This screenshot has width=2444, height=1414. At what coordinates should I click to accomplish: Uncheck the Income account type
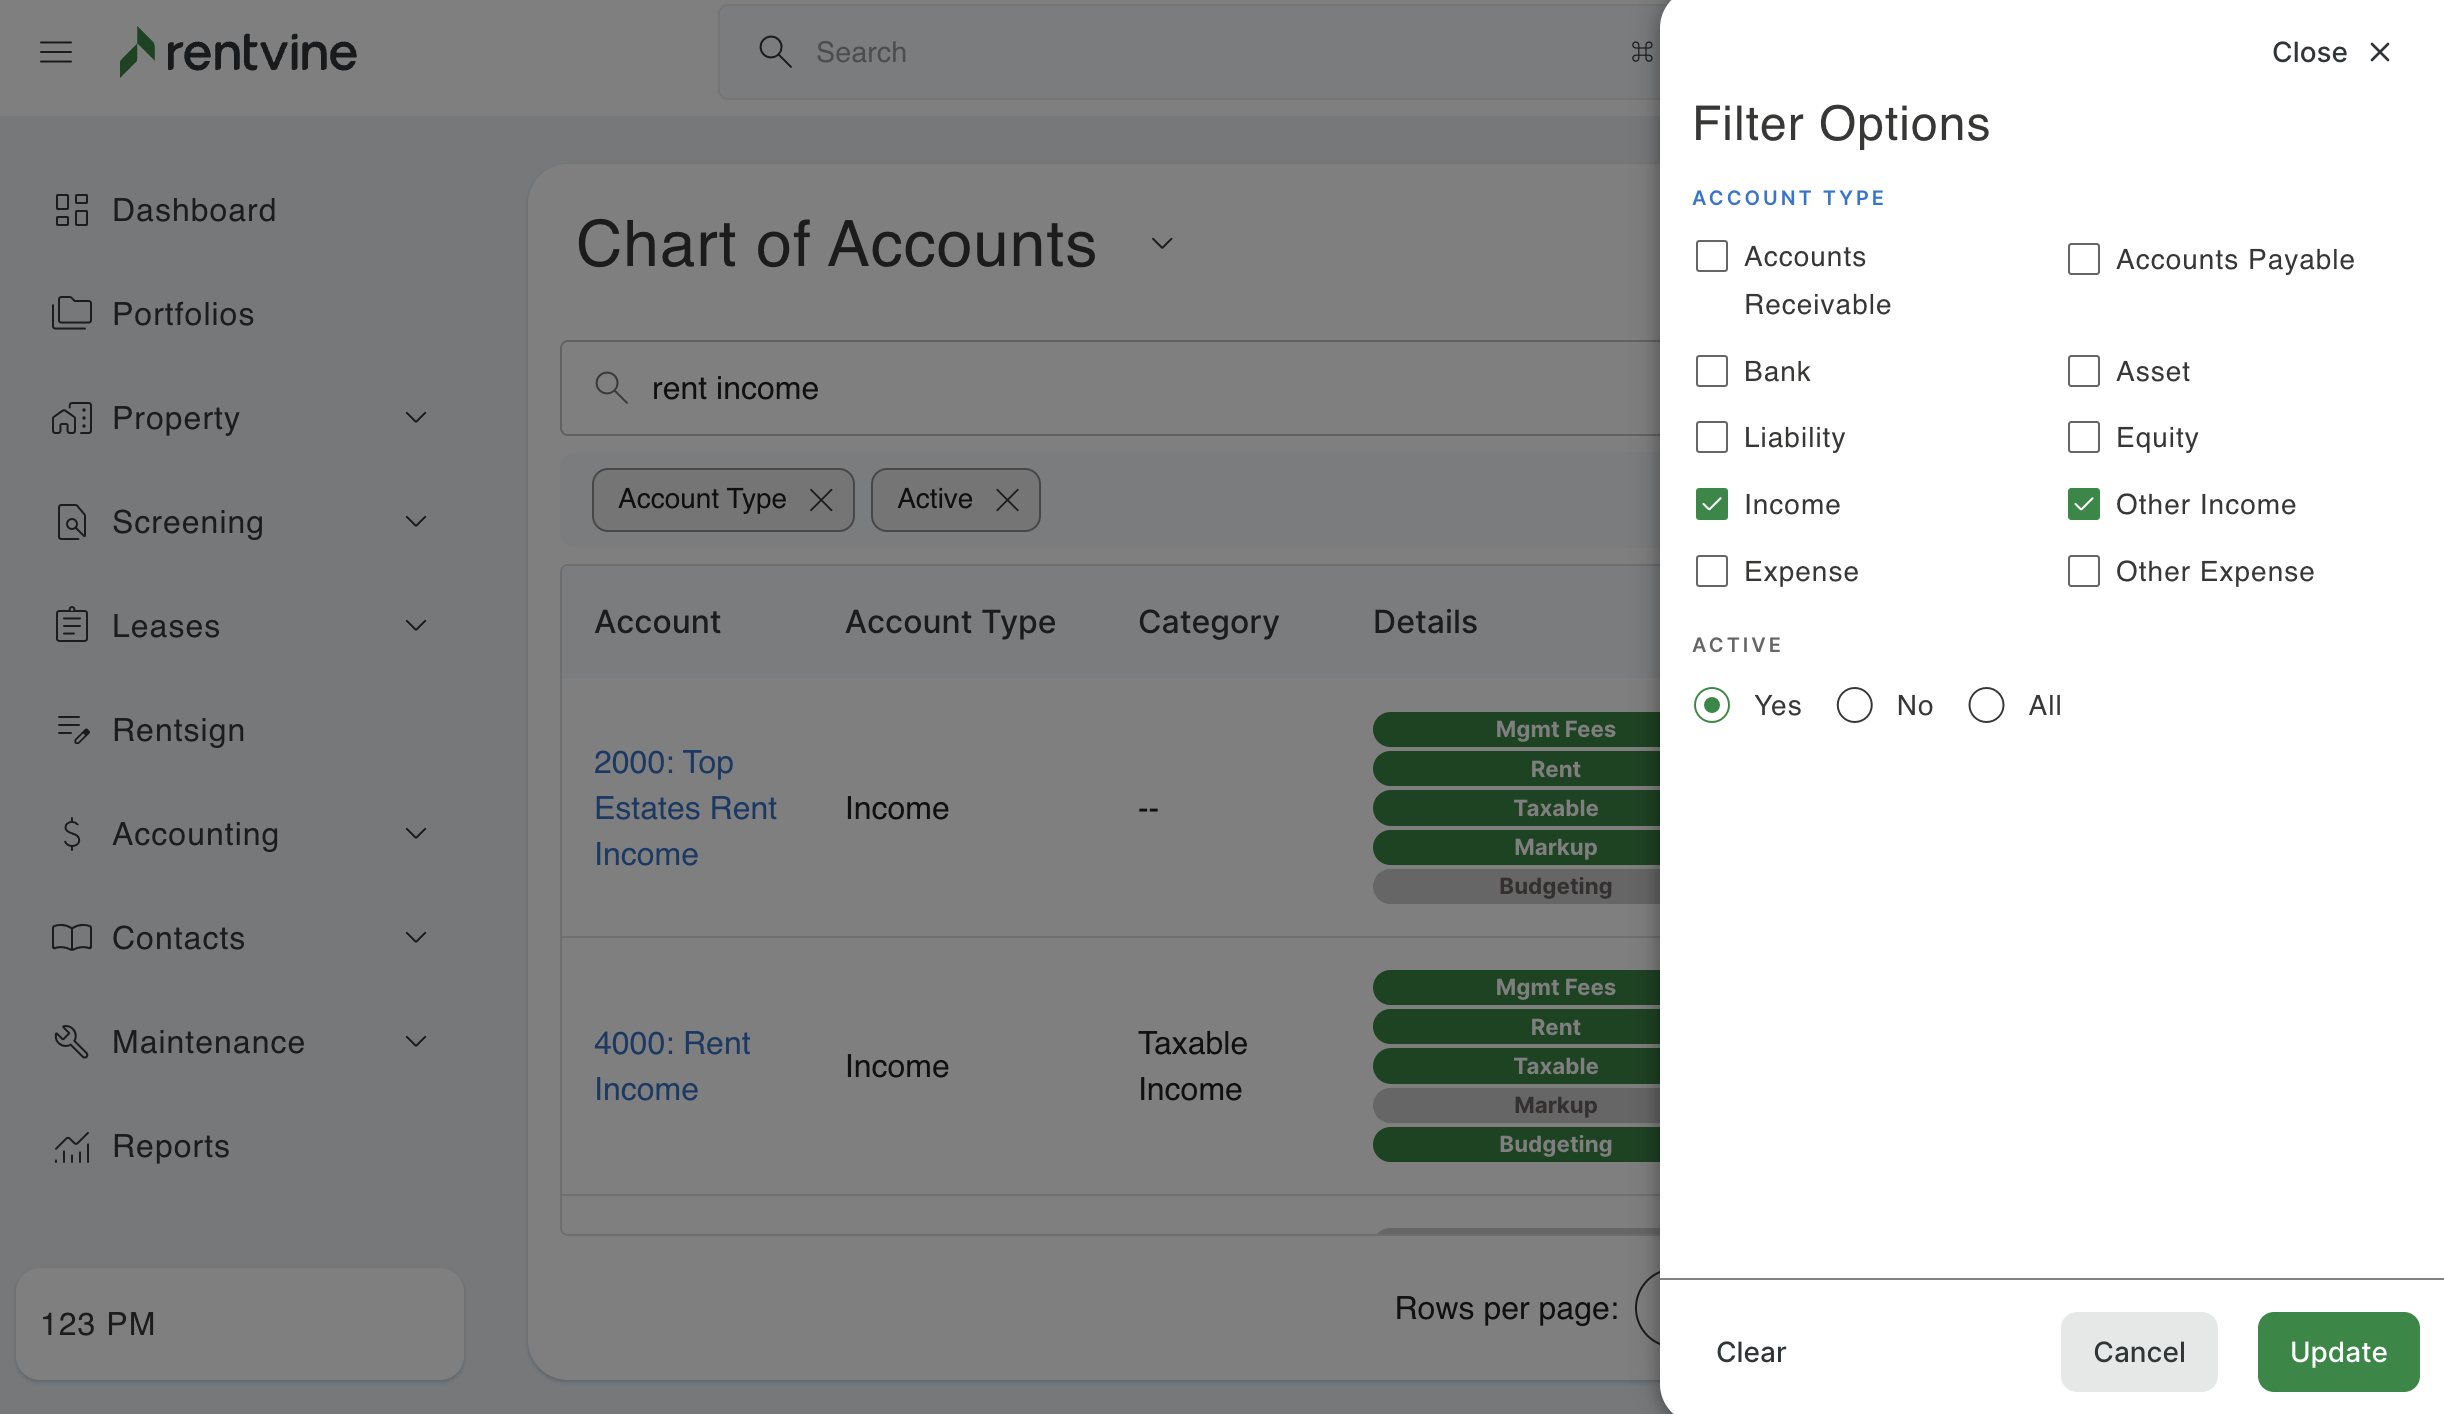[x=1712, y=504]
